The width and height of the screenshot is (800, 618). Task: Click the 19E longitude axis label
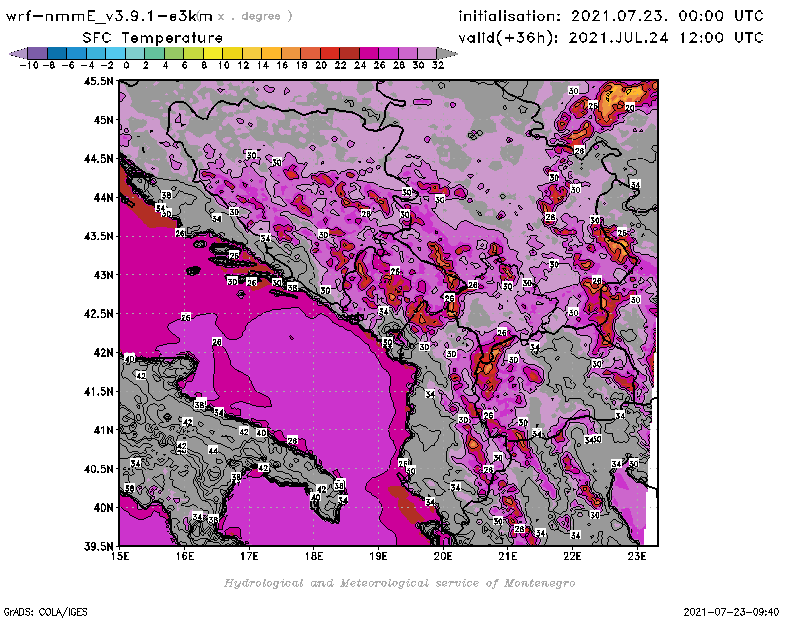coord(379,556)
